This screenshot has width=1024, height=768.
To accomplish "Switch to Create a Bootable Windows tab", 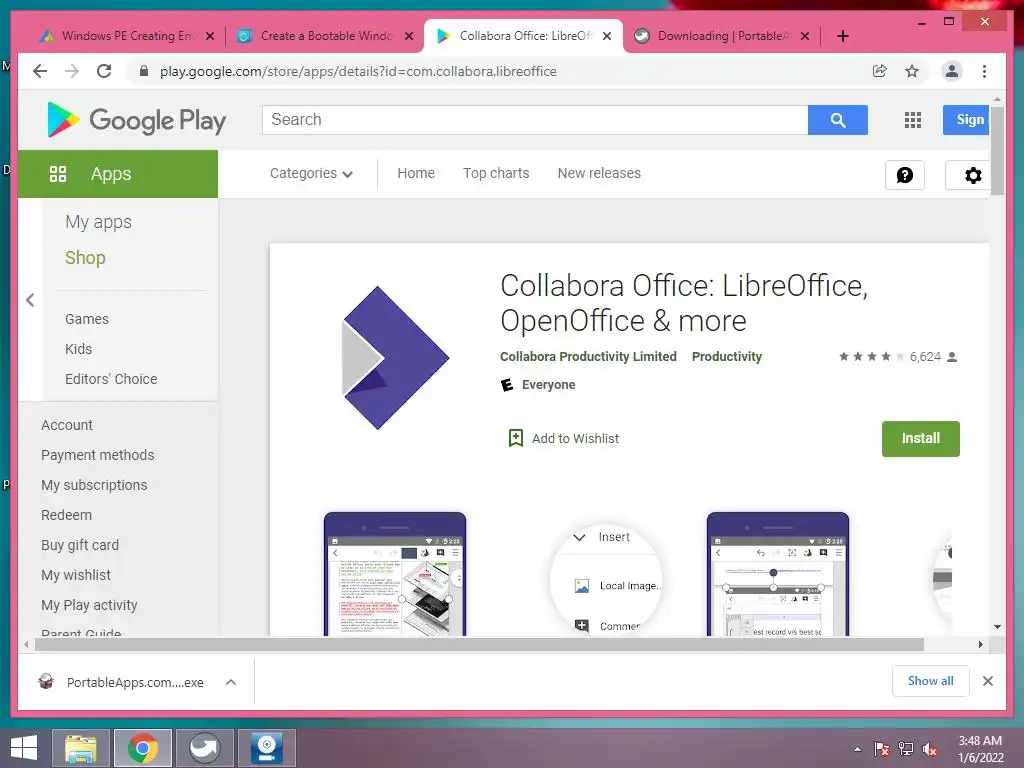I will [325, 36].
